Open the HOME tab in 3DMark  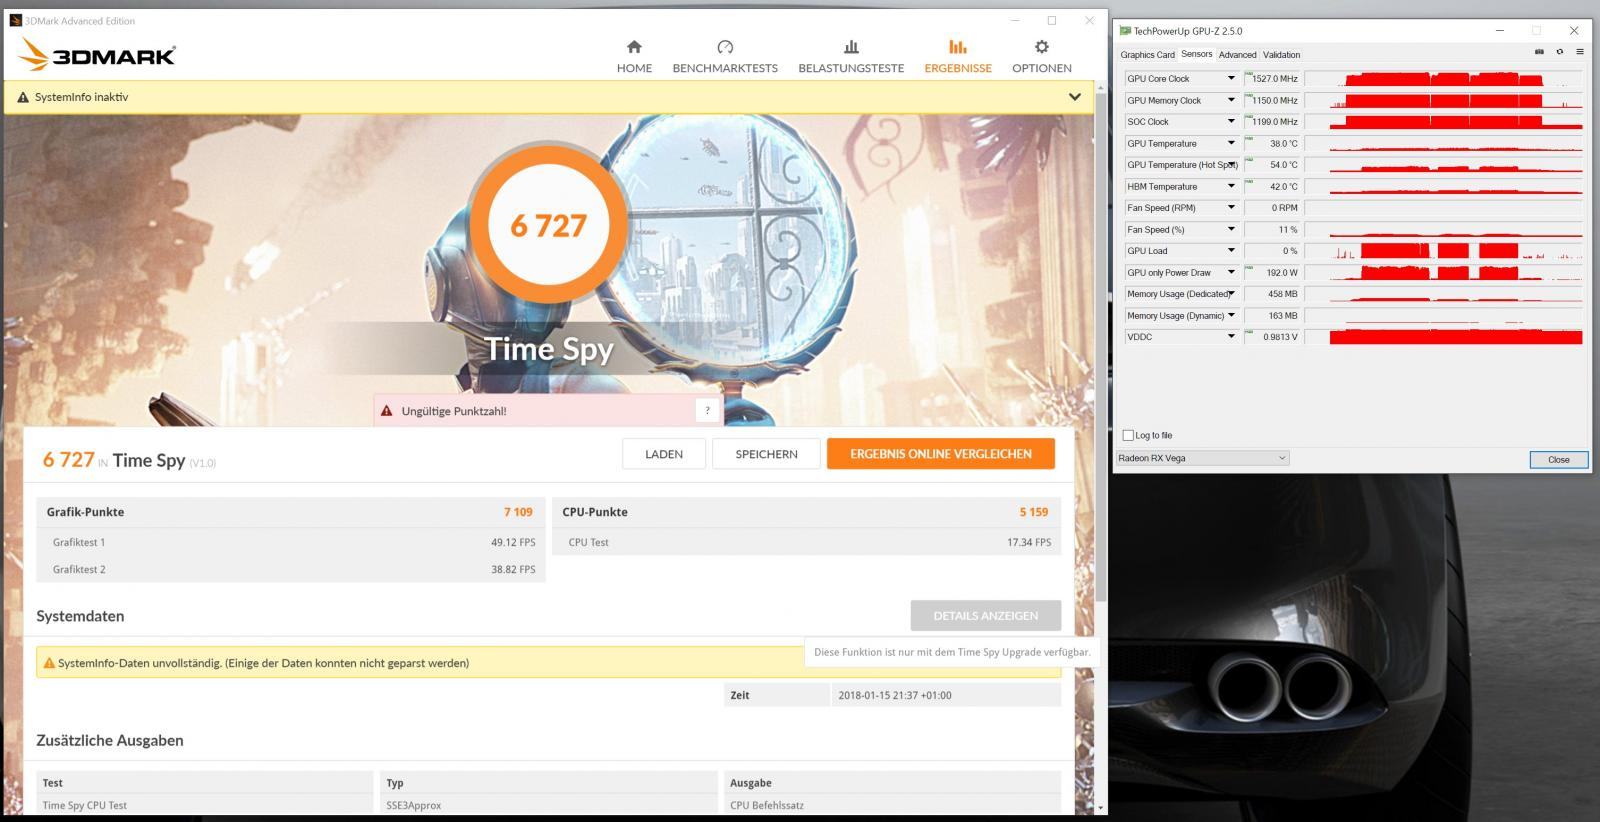(634, 57)
